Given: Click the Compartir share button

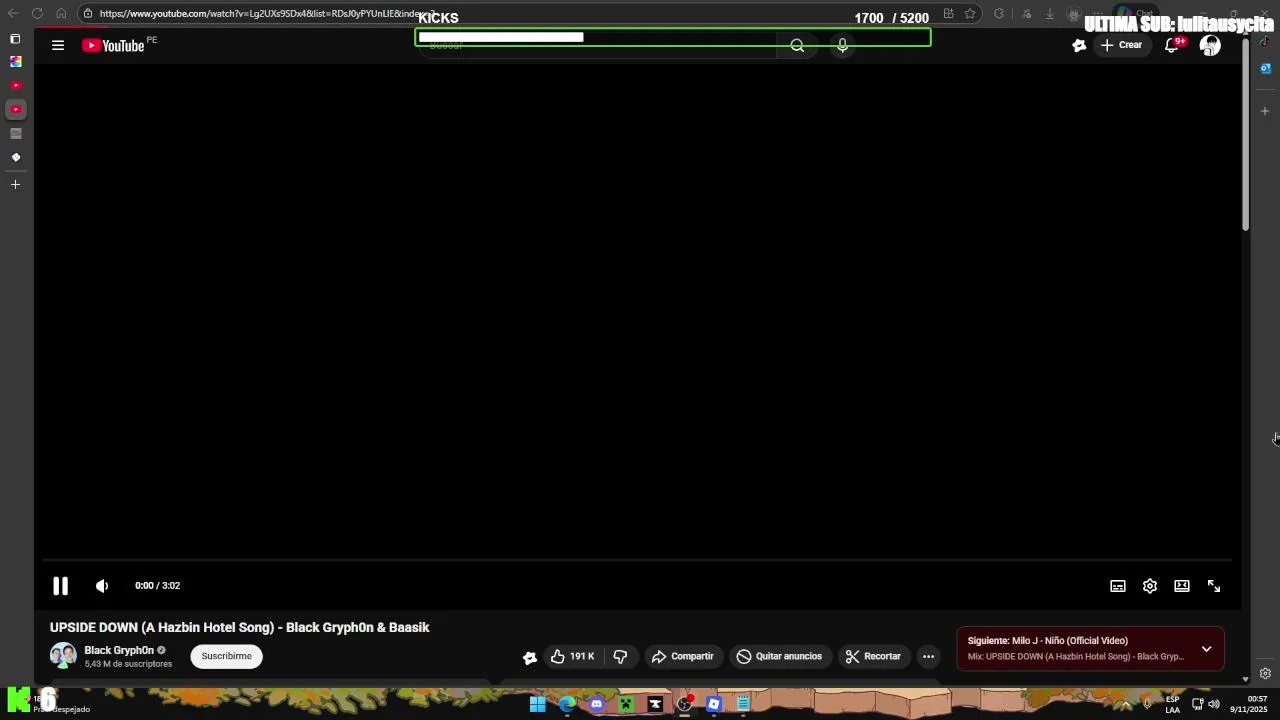Looking at the screenshot, I should [682, 656].
